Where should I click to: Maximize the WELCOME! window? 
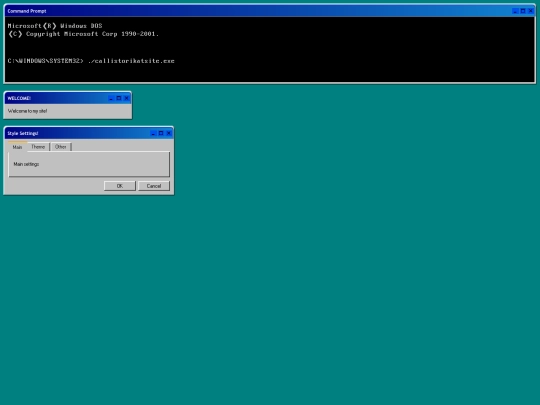click(x=119, y=98)
